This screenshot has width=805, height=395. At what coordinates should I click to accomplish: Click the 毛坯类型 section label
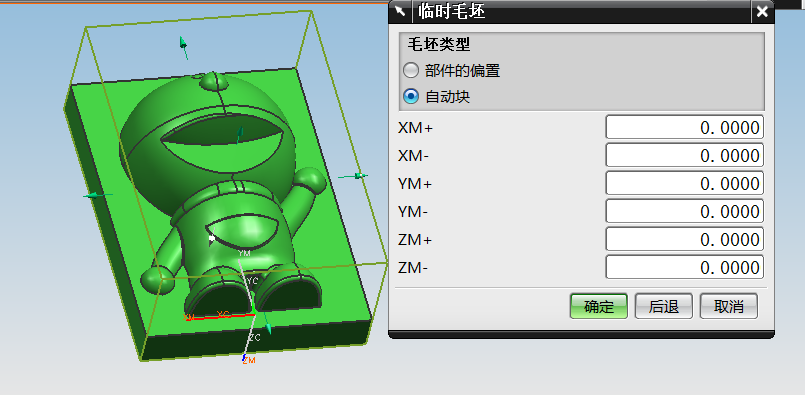439,45
